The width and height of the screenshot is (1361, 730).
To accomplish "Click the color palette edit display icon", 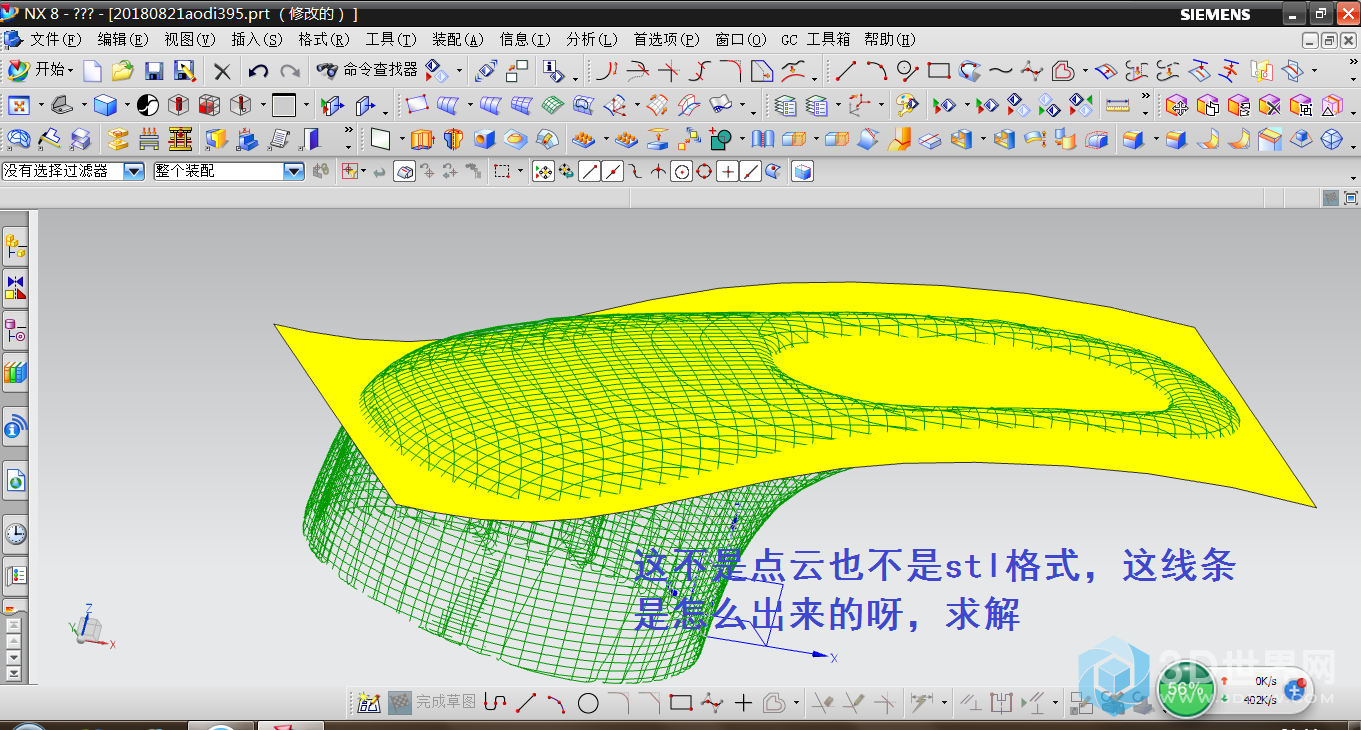I will 907,105.
